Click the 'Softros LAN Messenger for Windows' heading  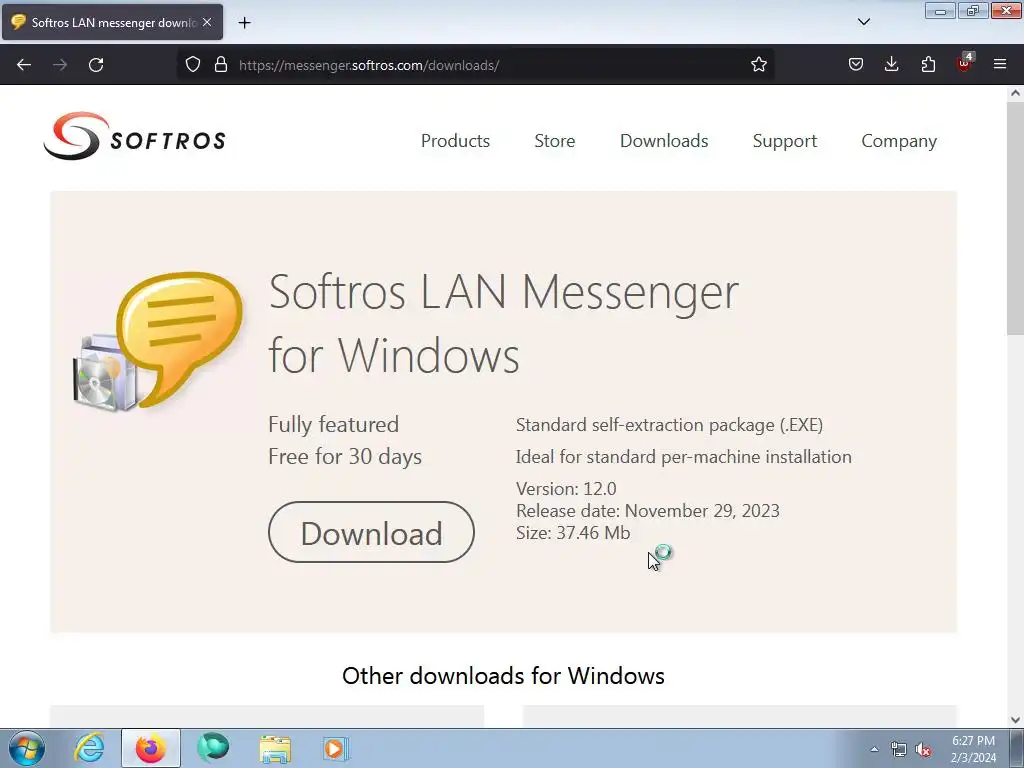point(504,323)
